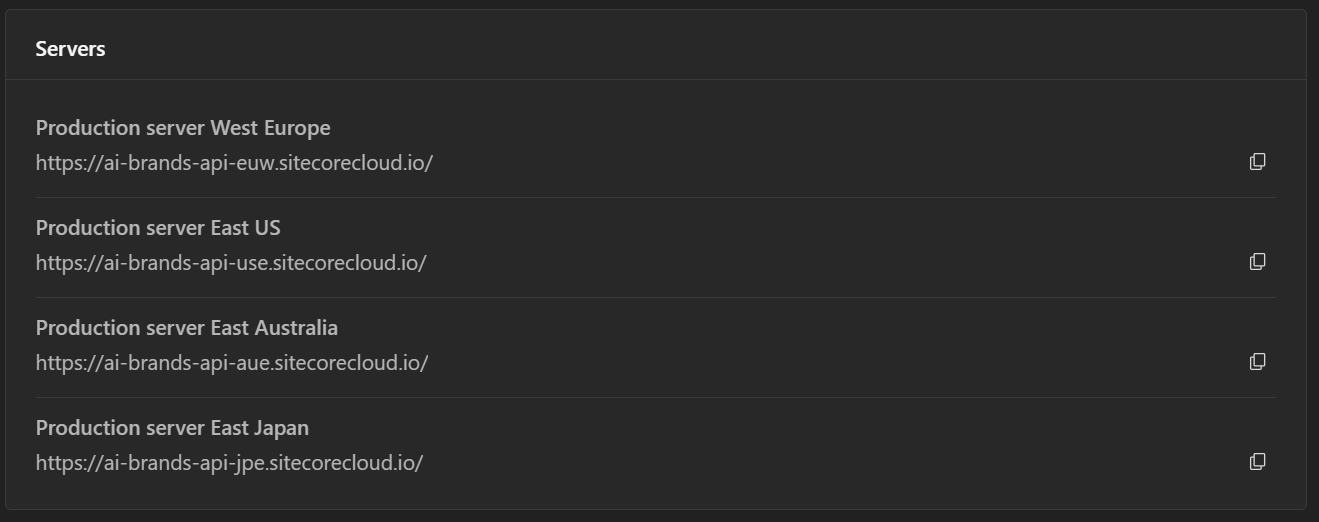Copy the East Australia server URL
Image resolution: width=1319 pixels, height=522 pixels.
pyautogui.click(x=1257, y=362)
